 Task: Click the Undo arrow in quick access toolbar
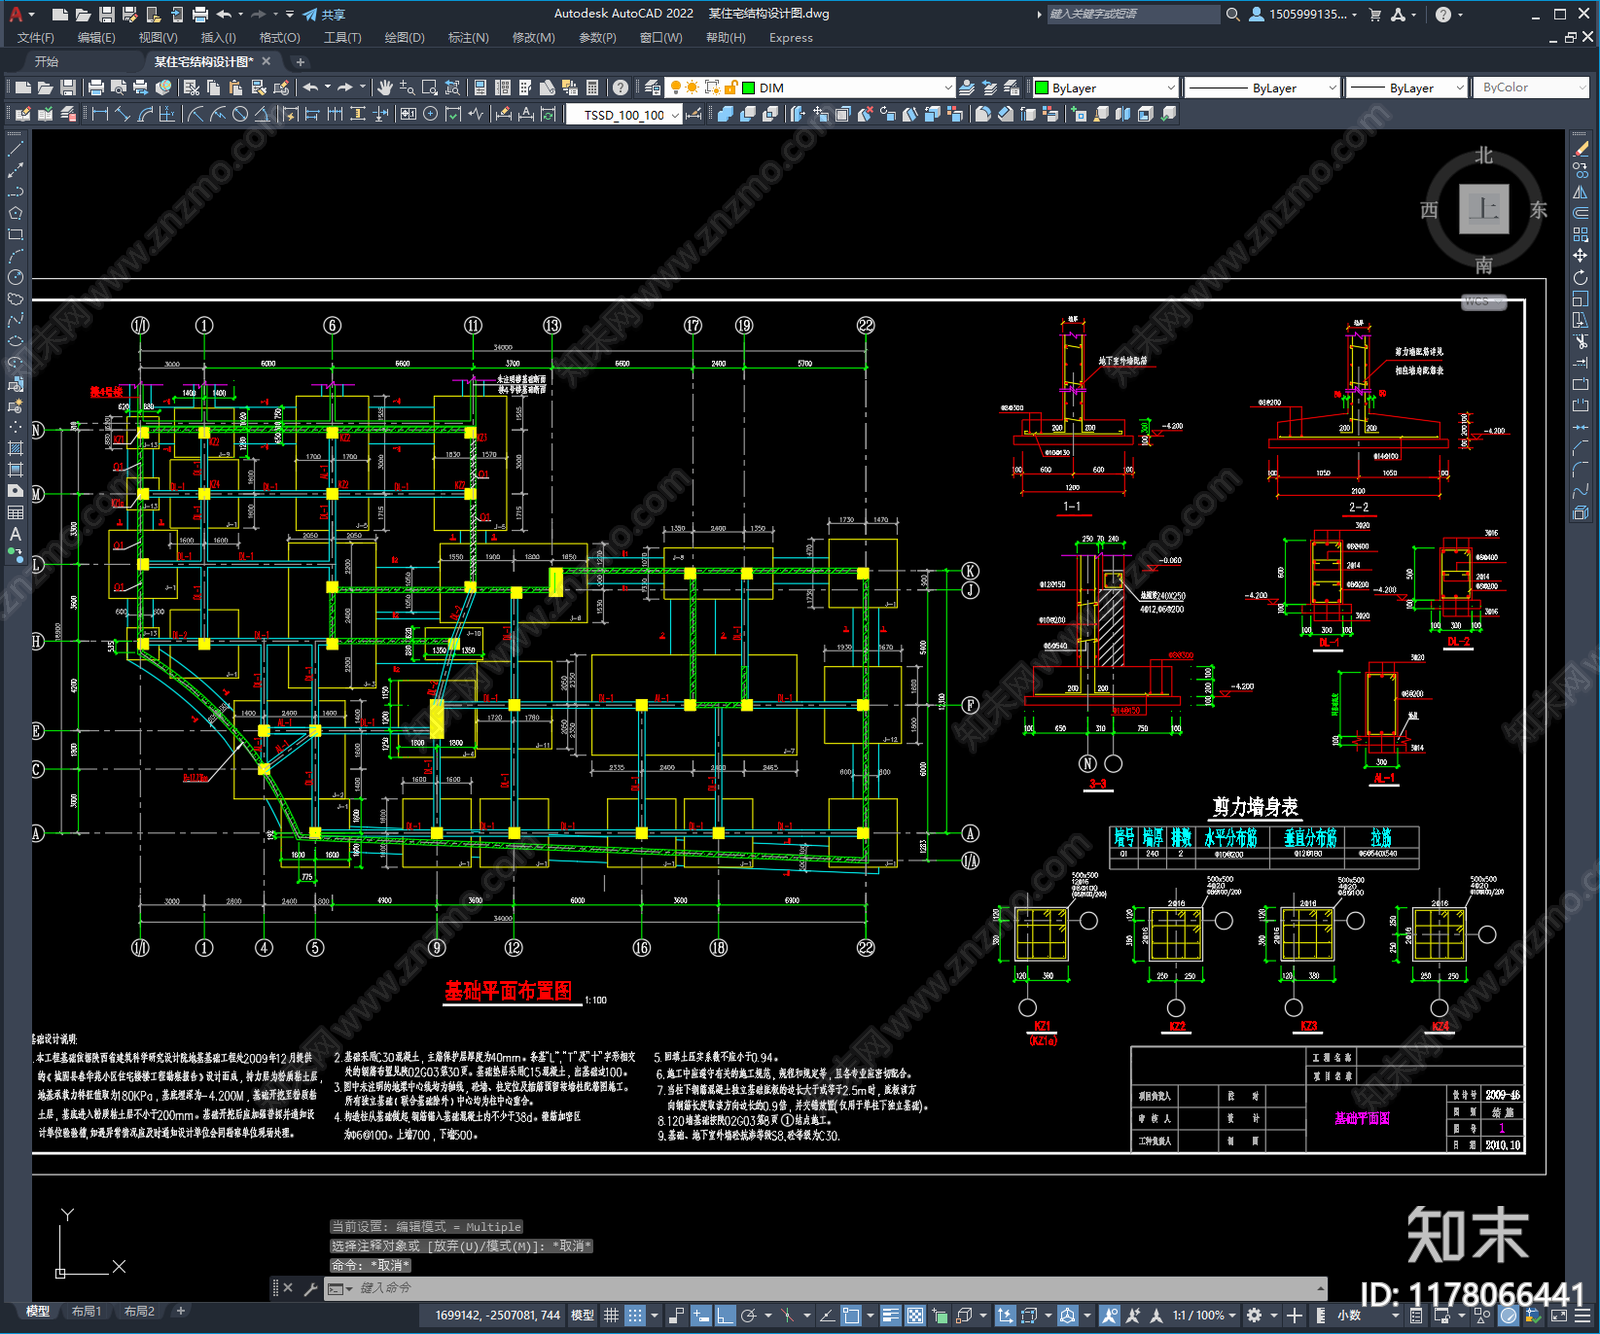pos(224,14)
